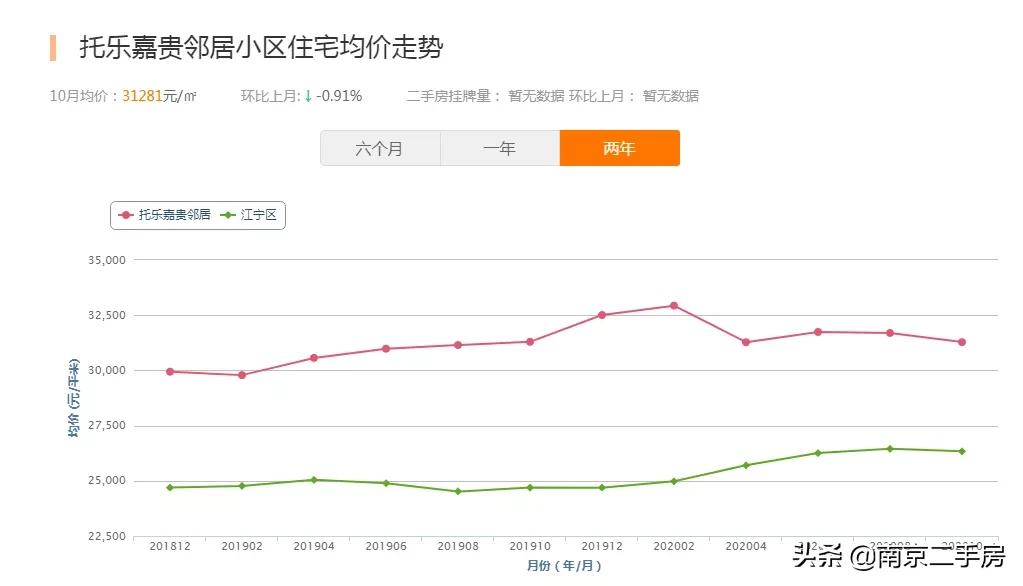Switch to the 一年 tab

499,147
